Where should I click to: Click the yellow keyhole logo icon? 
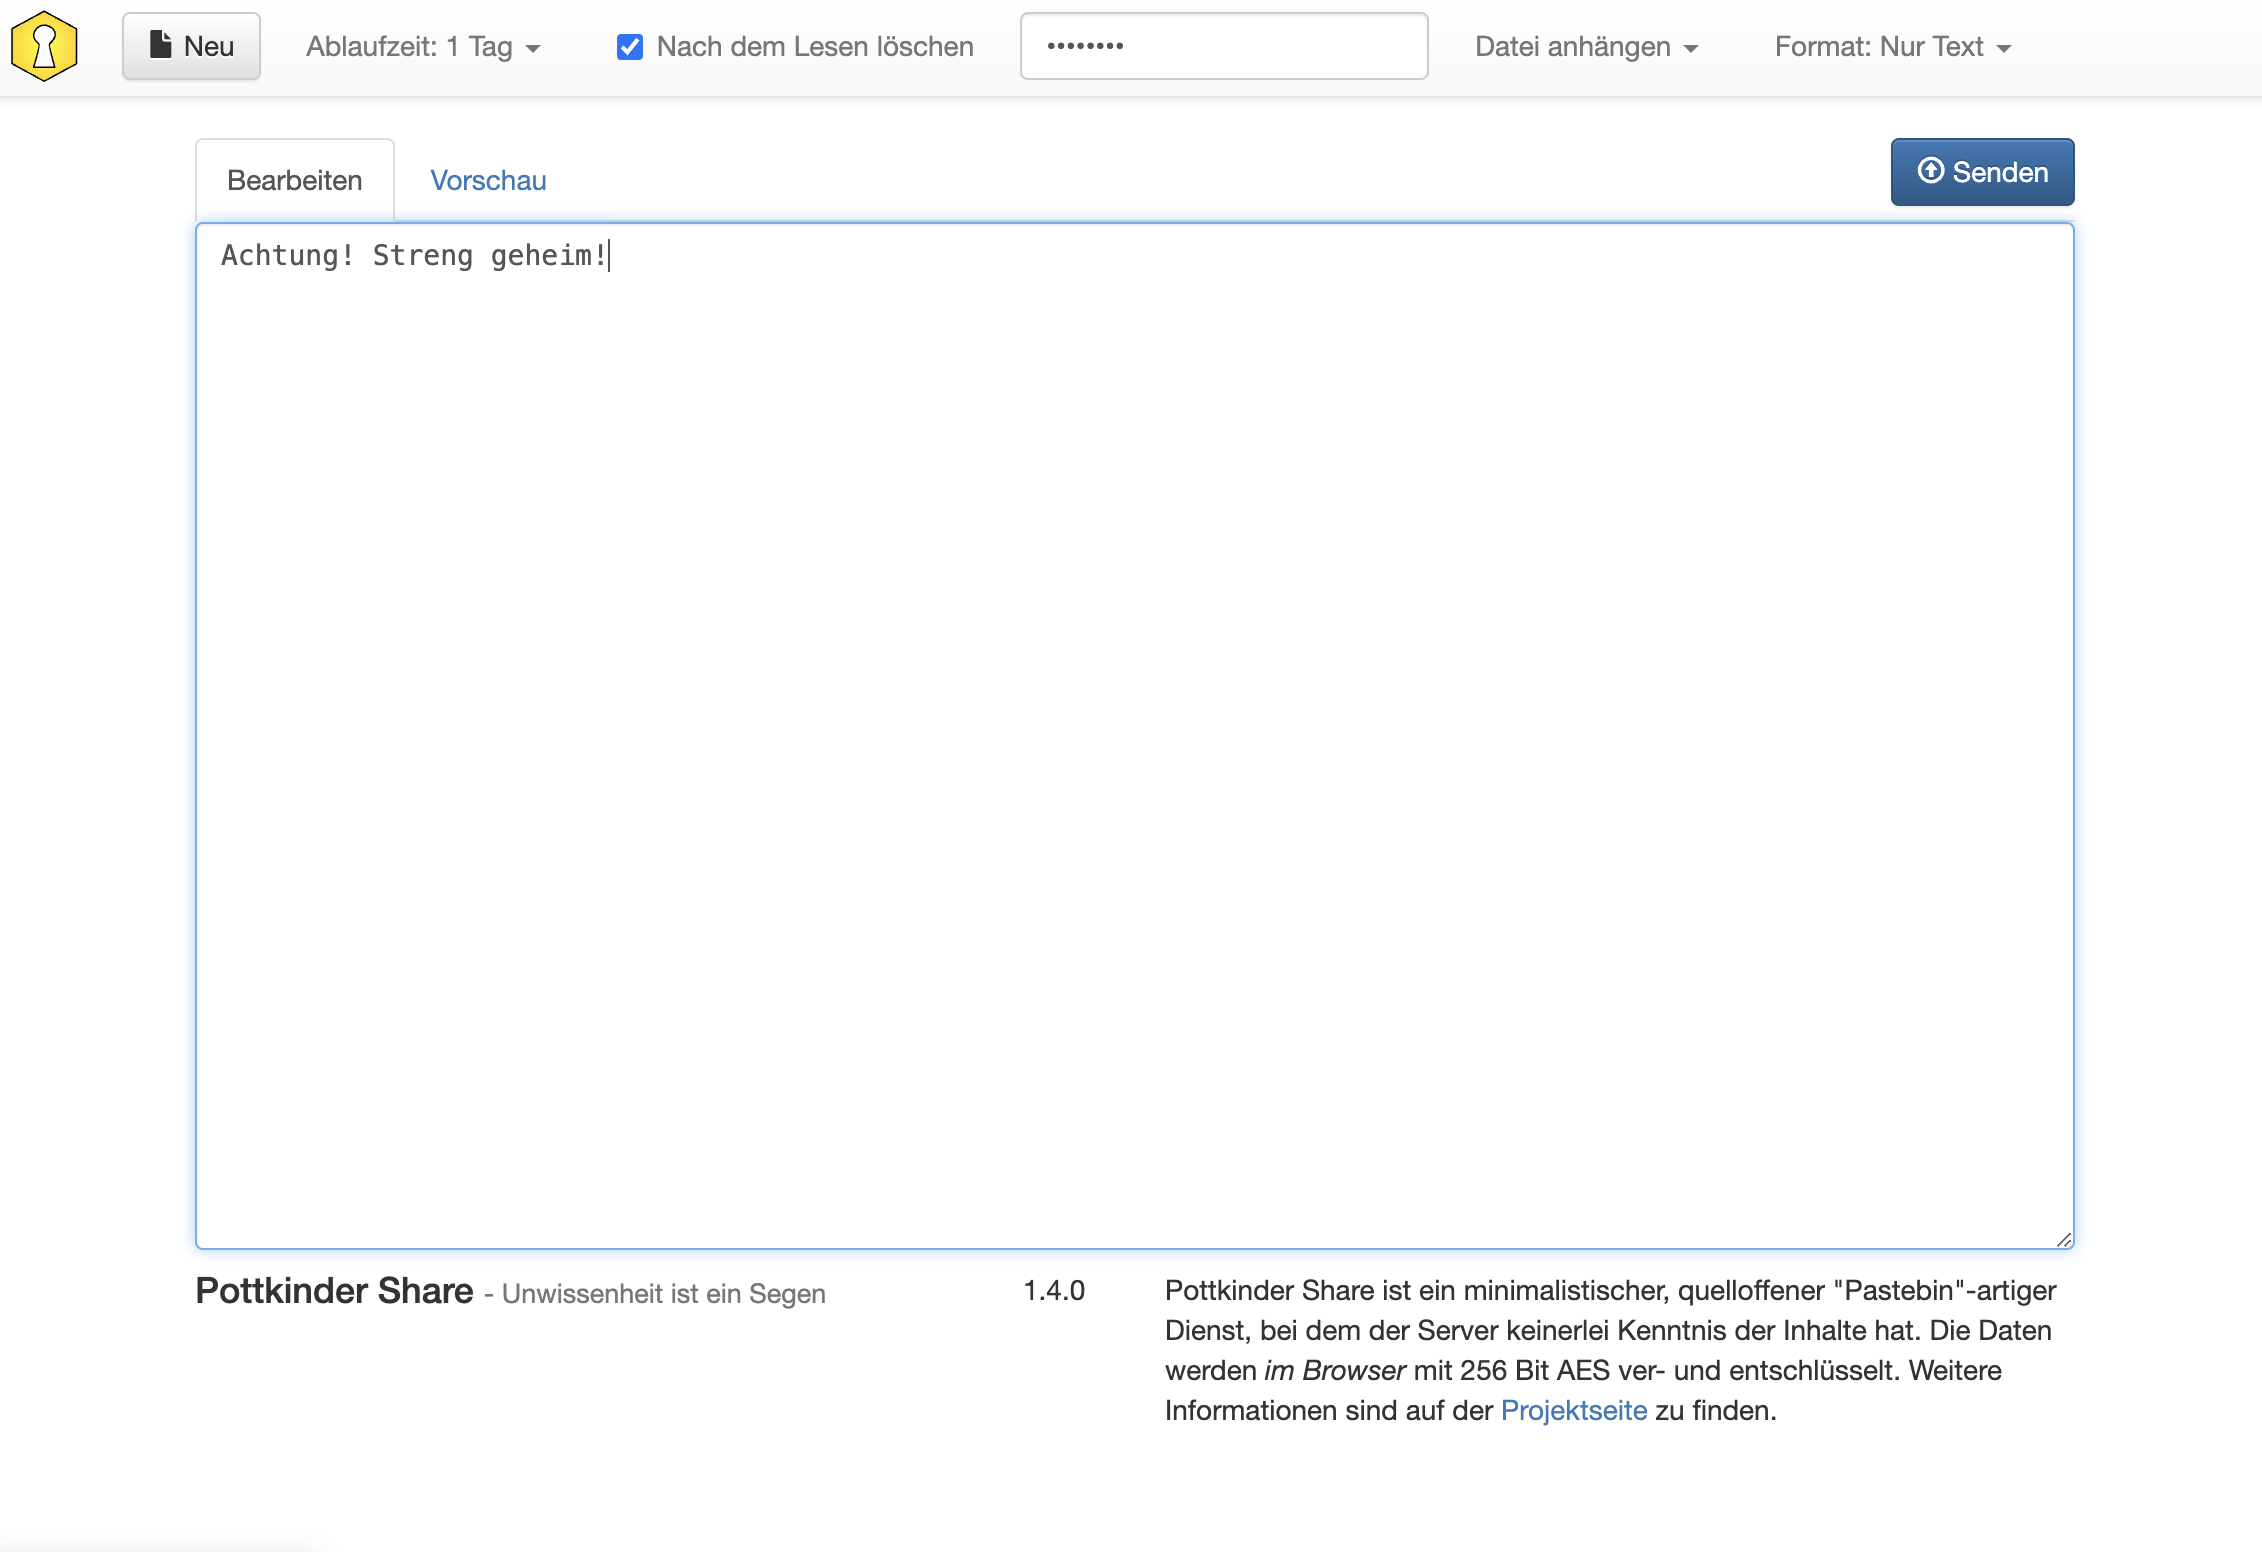44,46
